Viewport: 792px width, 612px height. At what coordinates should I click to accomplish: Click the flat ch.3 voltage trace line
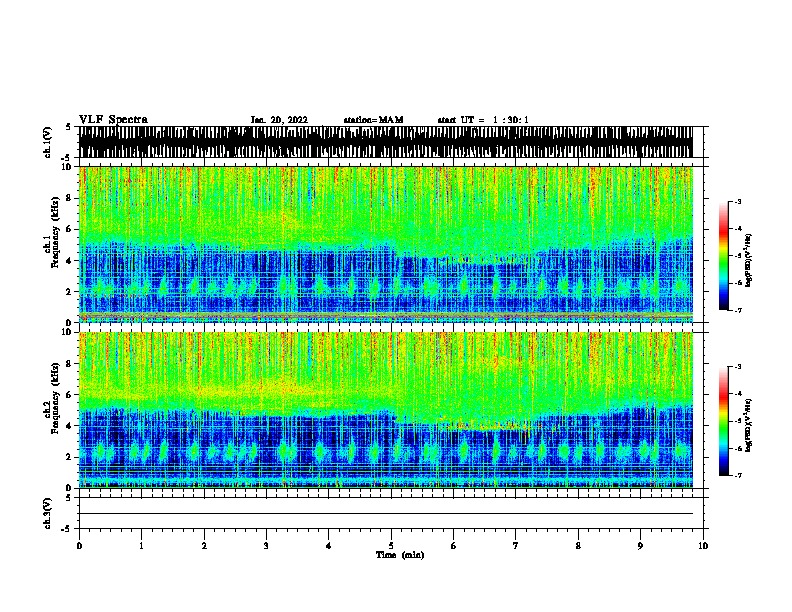[386, 514]
